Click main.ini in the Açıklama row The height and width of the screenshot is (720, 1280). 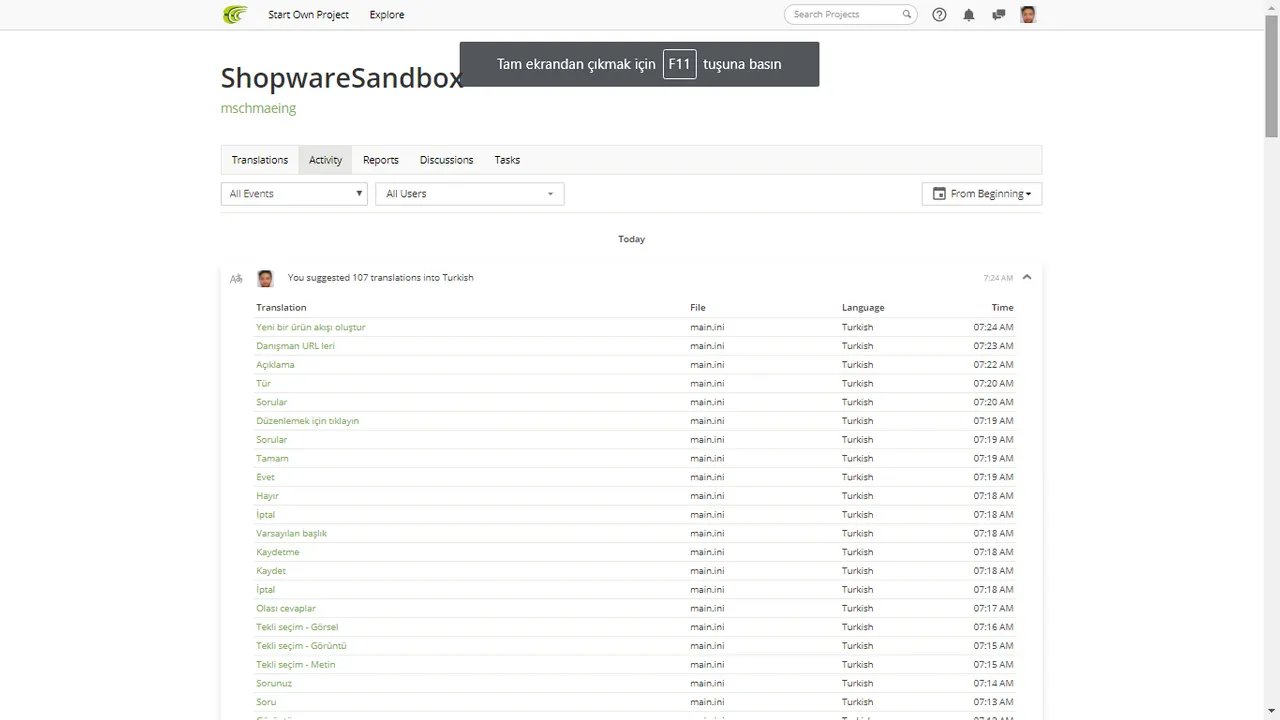click(707, 365)
